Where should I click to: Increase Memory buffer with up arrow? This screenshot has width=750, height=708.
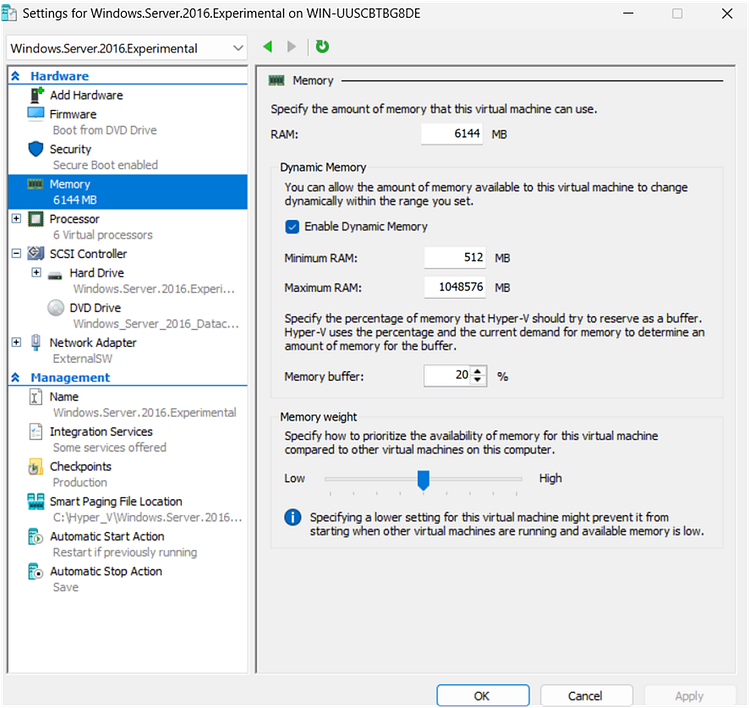coord(477,371)
